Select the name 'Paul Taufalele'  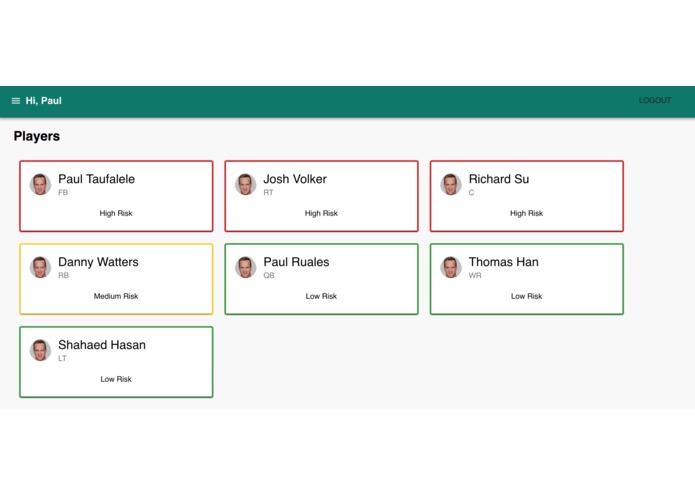[97, 179]
